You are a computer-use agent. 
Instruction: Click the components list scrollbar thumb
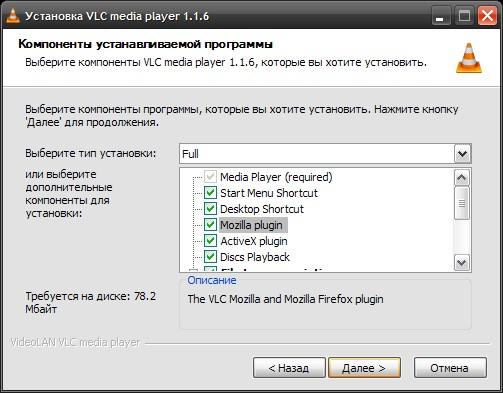pos(462,203)
